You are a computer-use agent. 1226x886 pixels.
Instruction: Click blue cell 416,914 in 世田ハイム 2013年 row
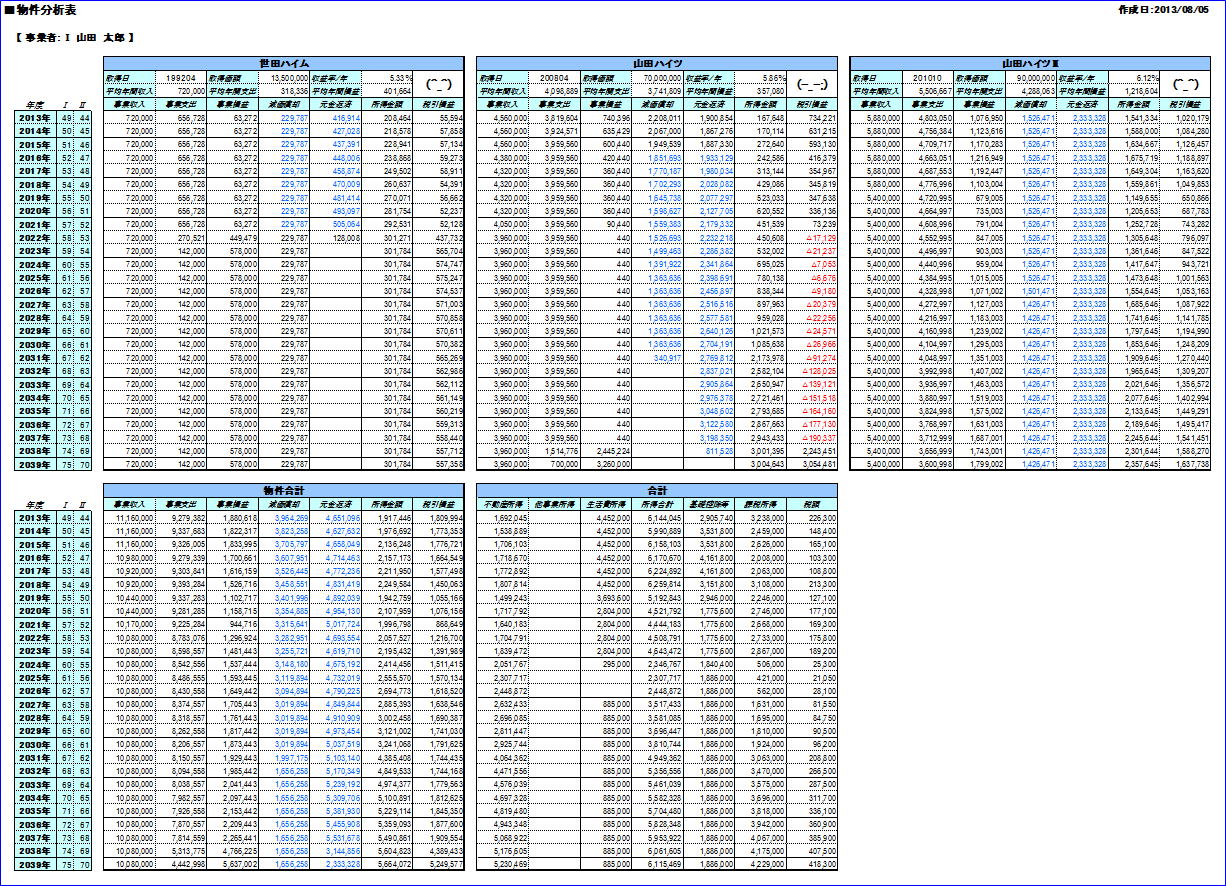pyautogui.click(x=336, y=118)
